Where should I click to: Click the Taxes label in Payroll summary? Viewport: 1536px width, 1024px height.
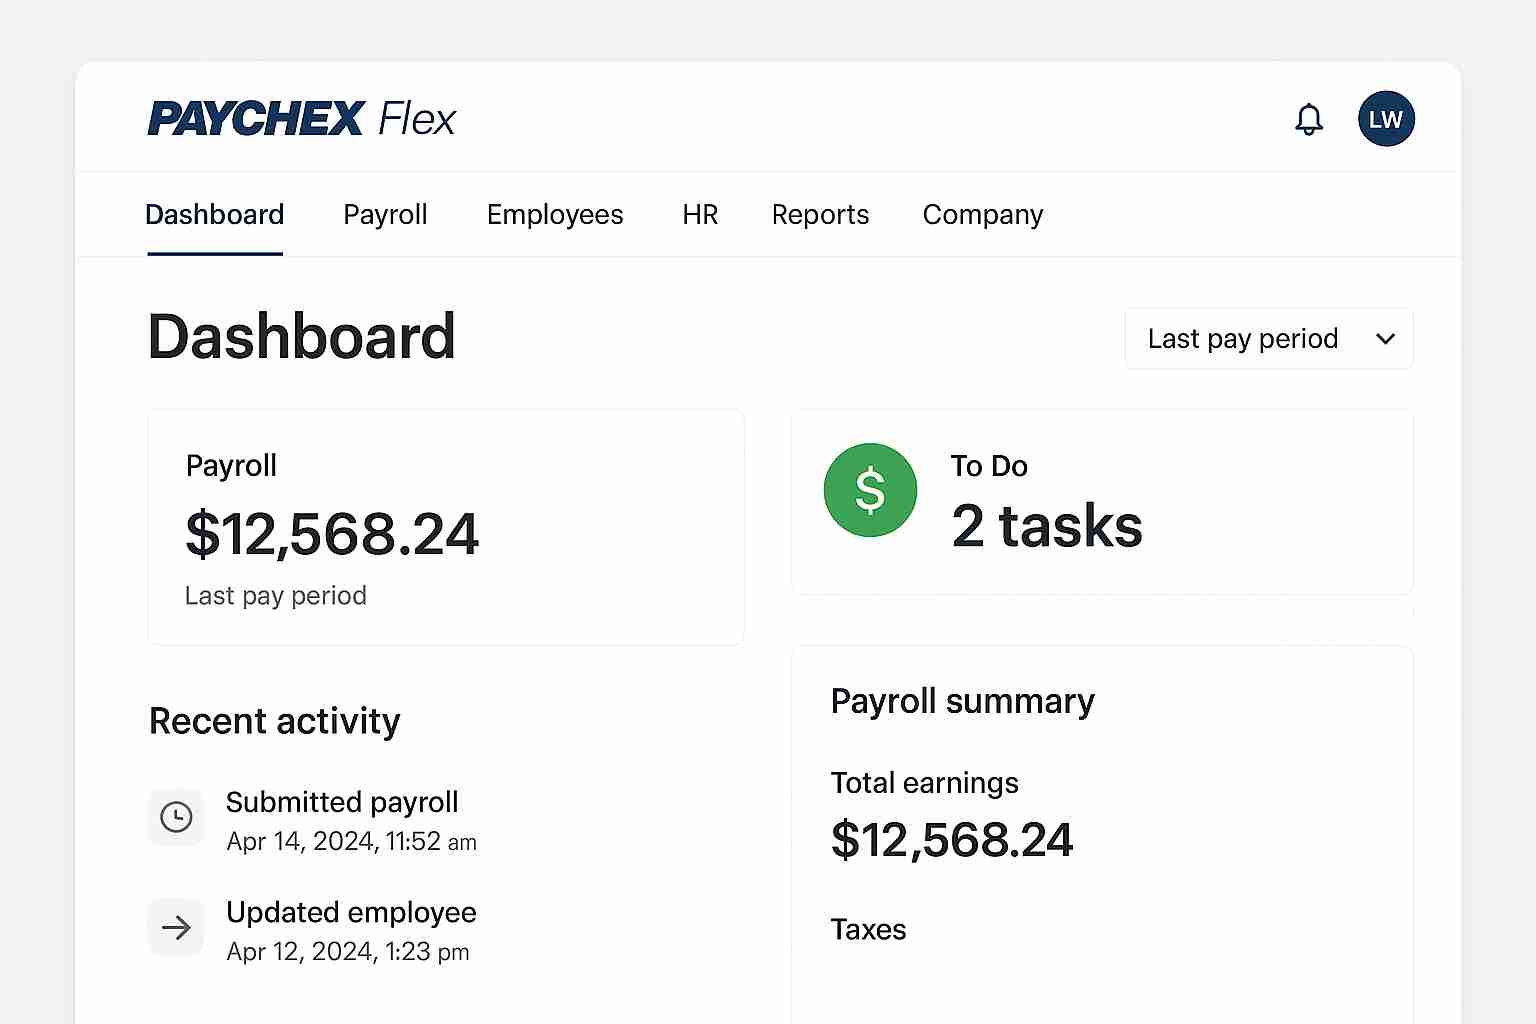click(x=868, y=929)
